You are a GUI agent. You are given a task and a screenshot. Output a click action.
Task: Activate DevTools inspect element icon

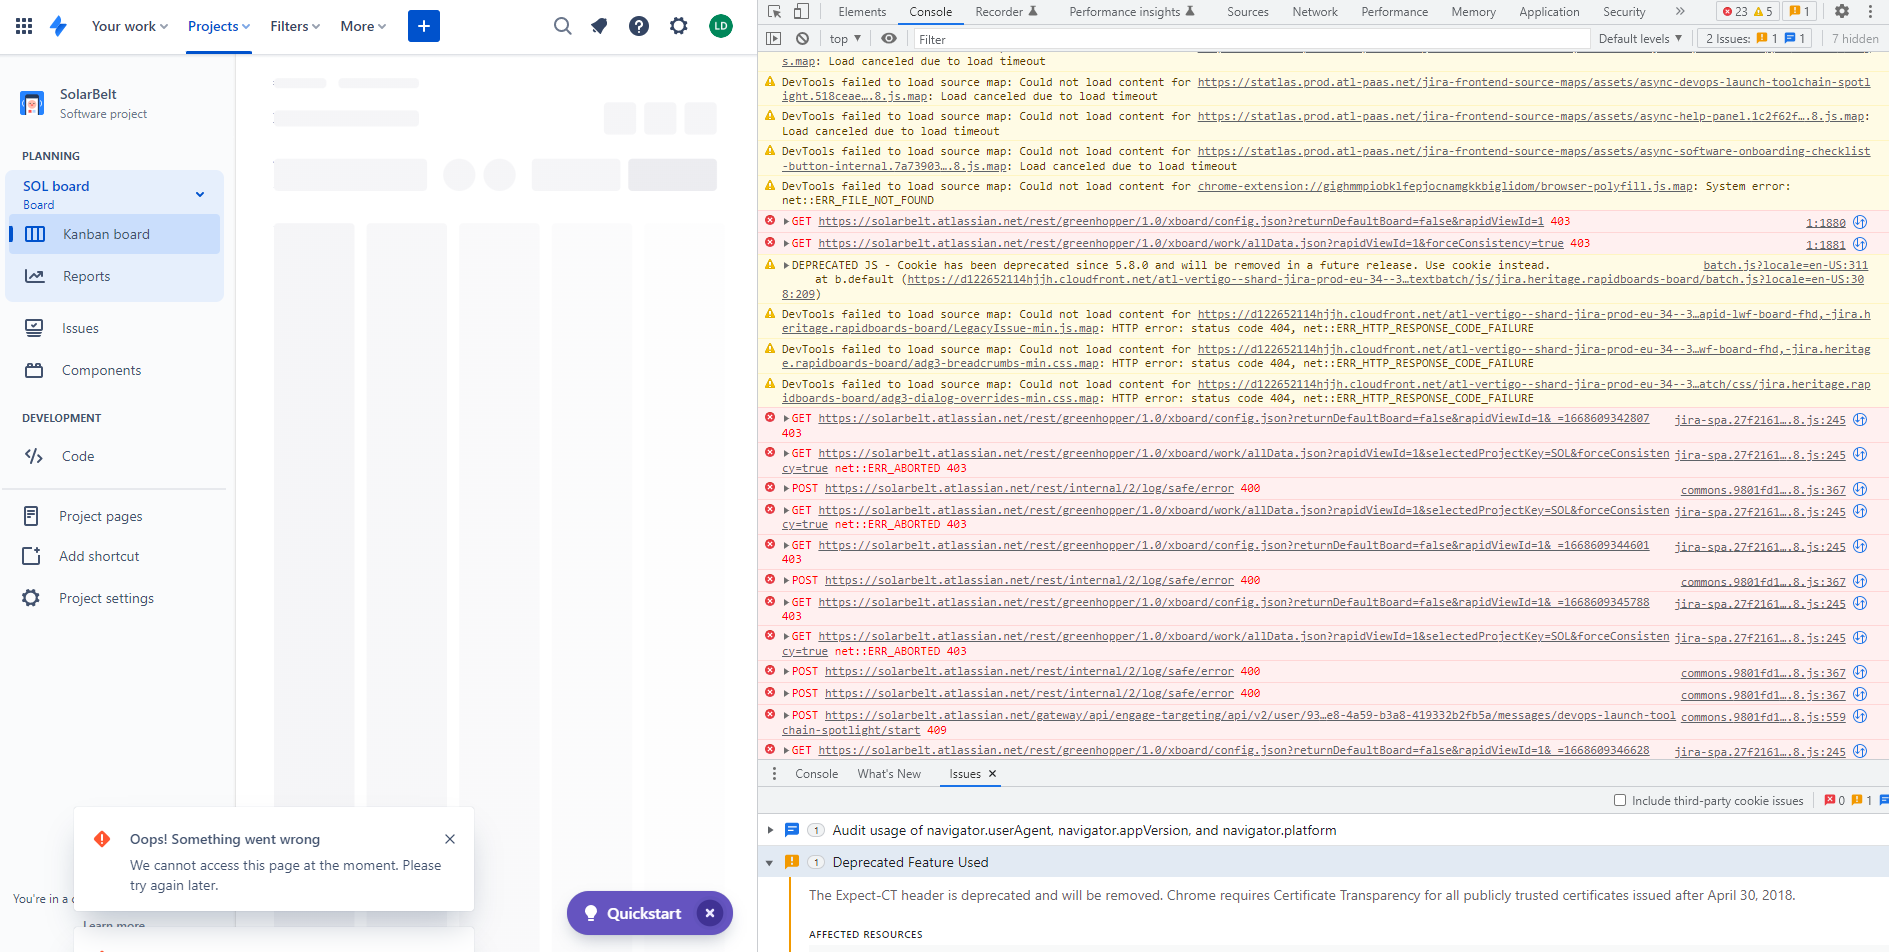click(774, 12)
